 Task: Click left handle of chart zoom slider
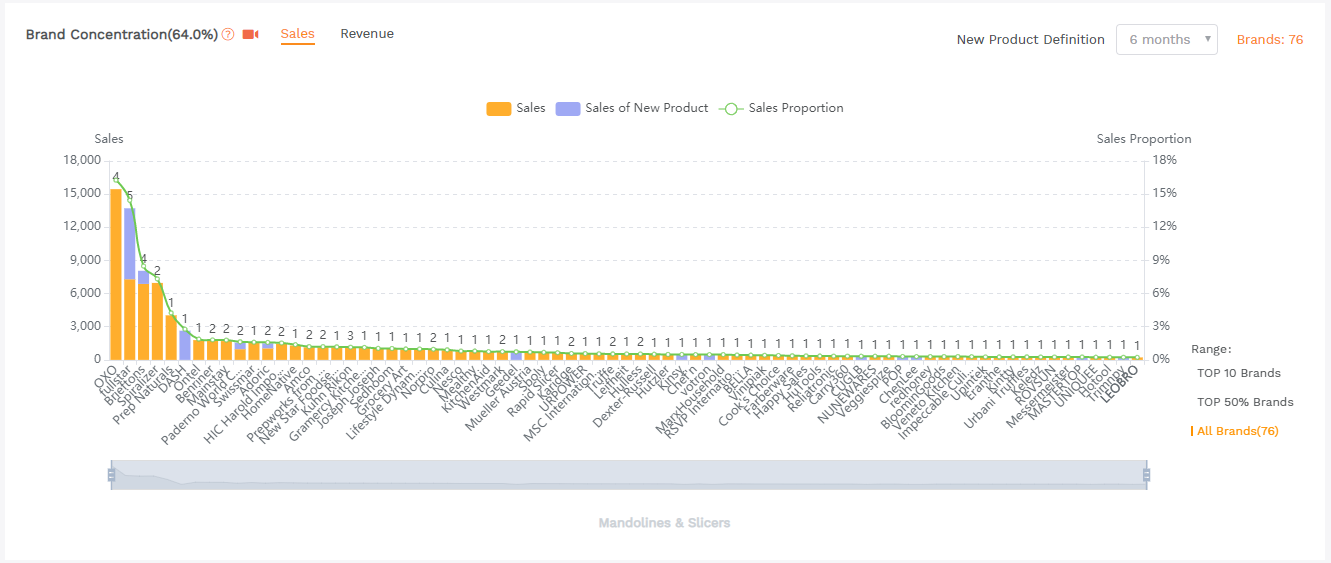coord(112,475)
